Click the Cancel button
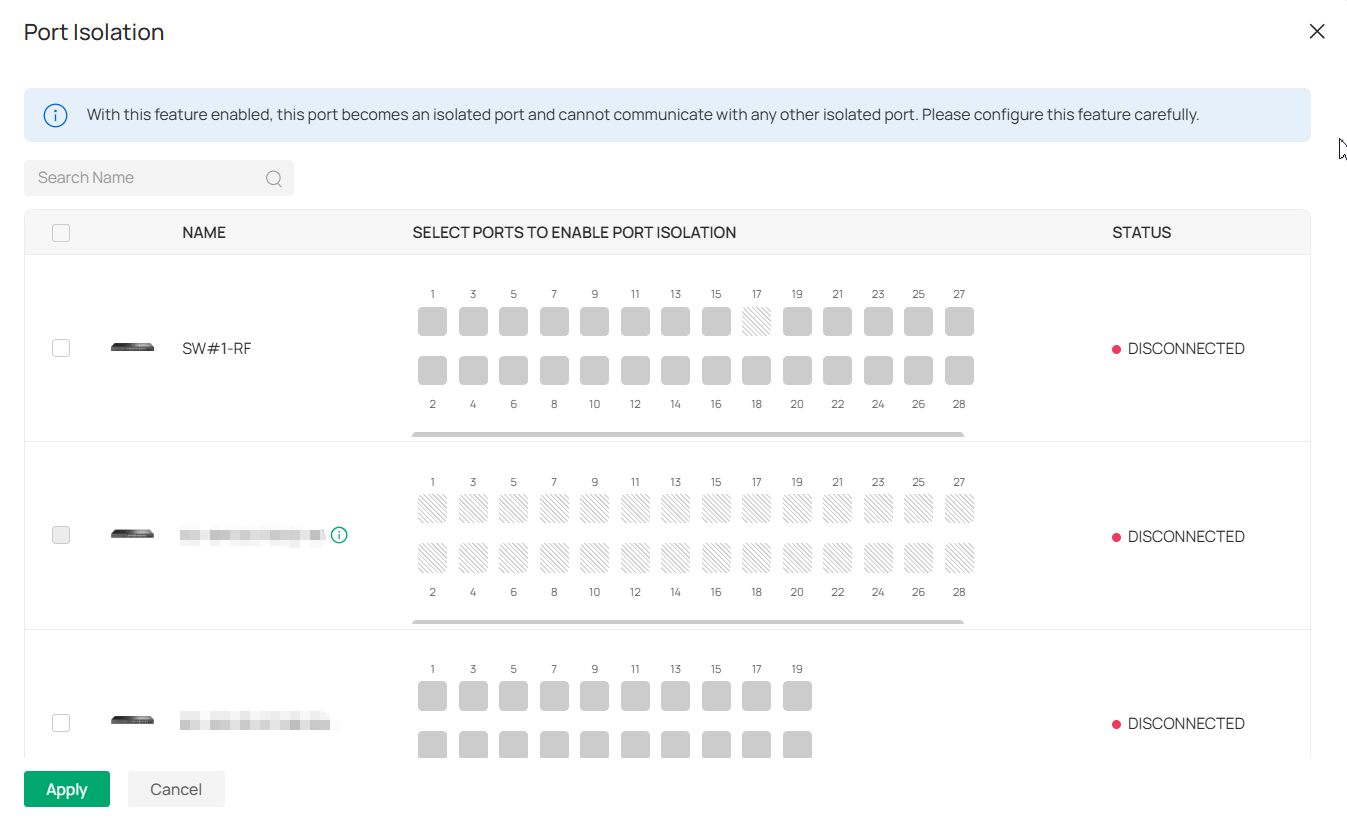The height and width of the screenshot is (824, 1347). click(x=176, y=789)
